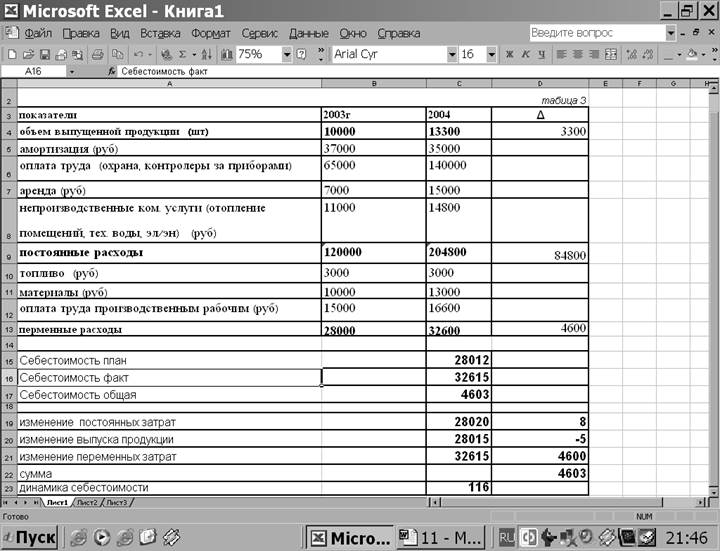This screenshot has width=720, height=551.
Task: Open the font size 16 dropdown
Action: [492, 54]
